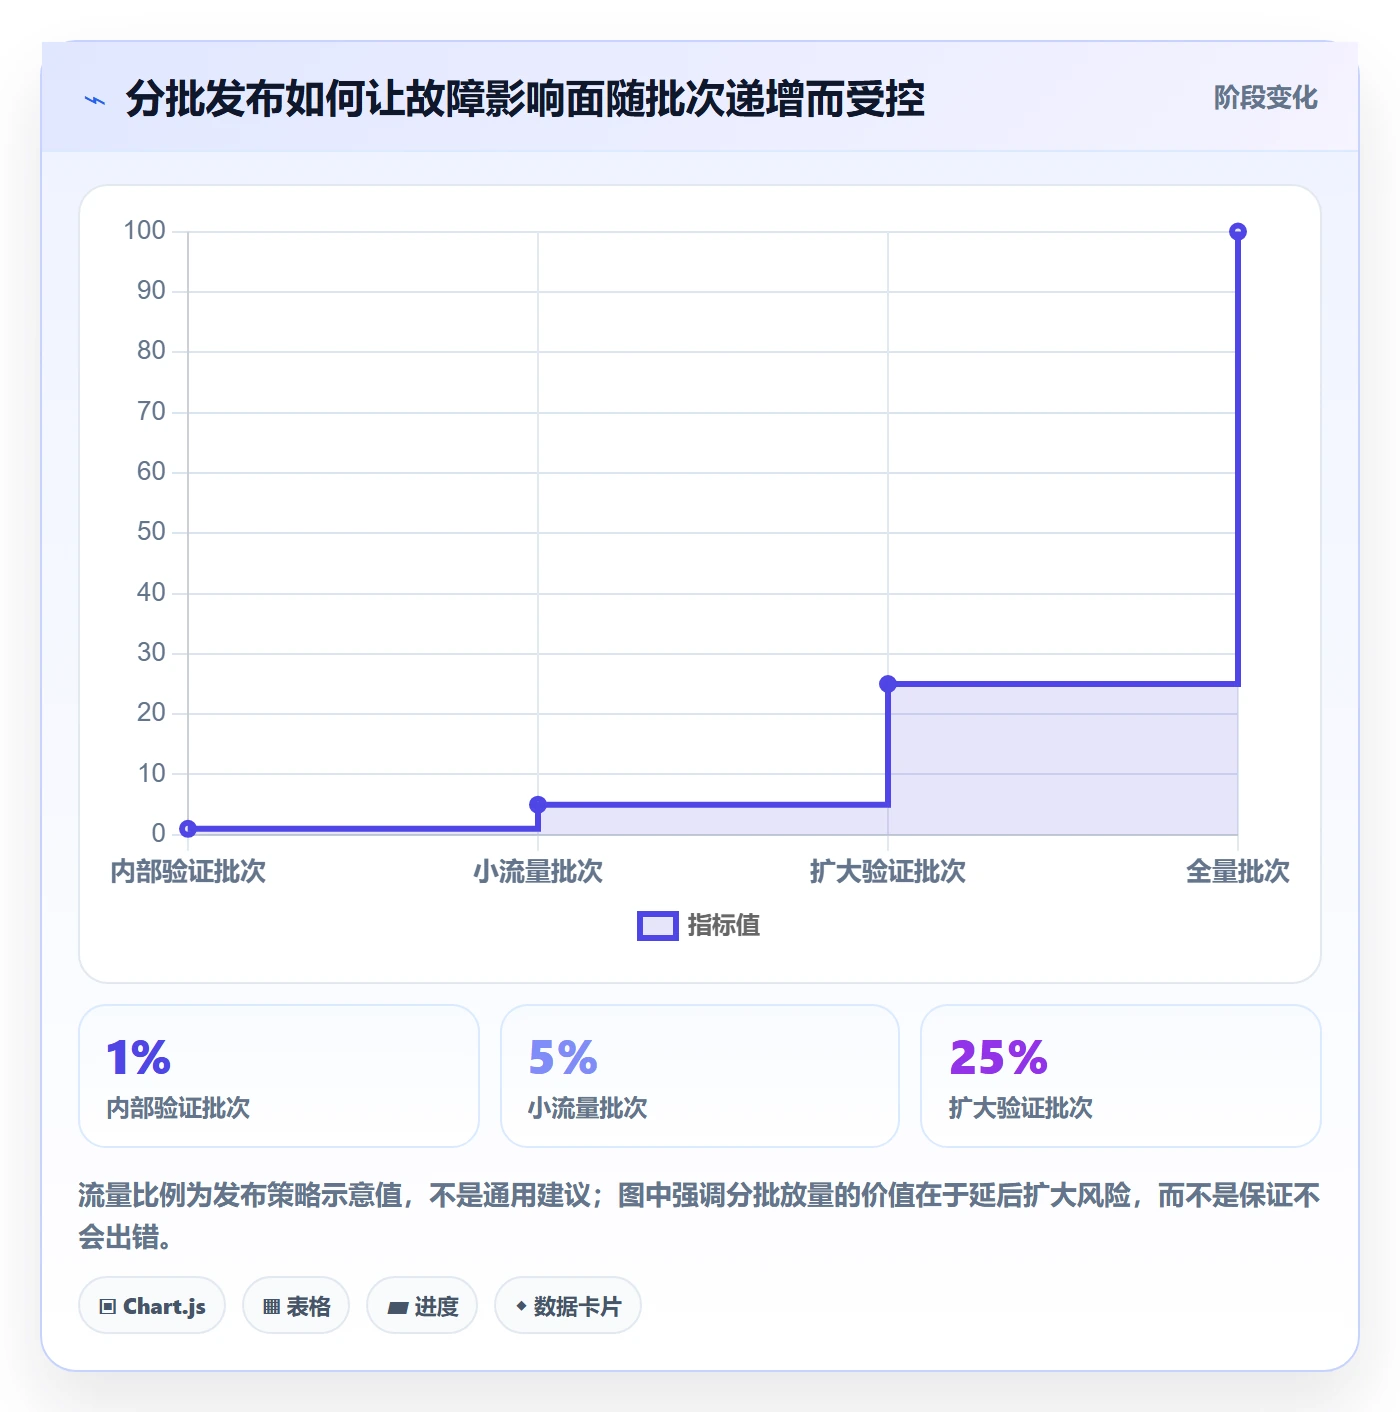
Task: Click the footnote text starting 流量比例为发布策略
Action: 699,1216
